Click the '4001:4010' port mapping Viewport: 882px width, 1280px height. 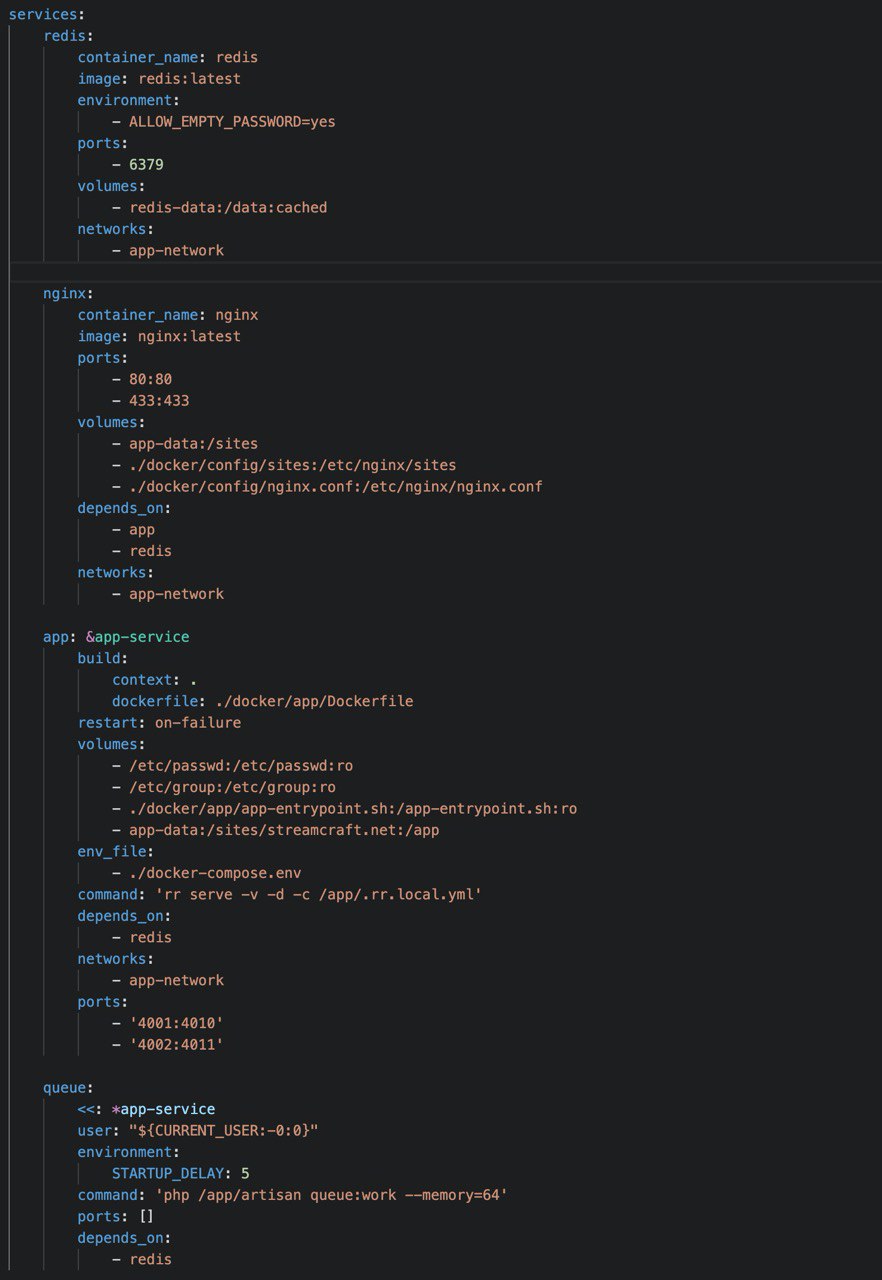pos(176,1023)
